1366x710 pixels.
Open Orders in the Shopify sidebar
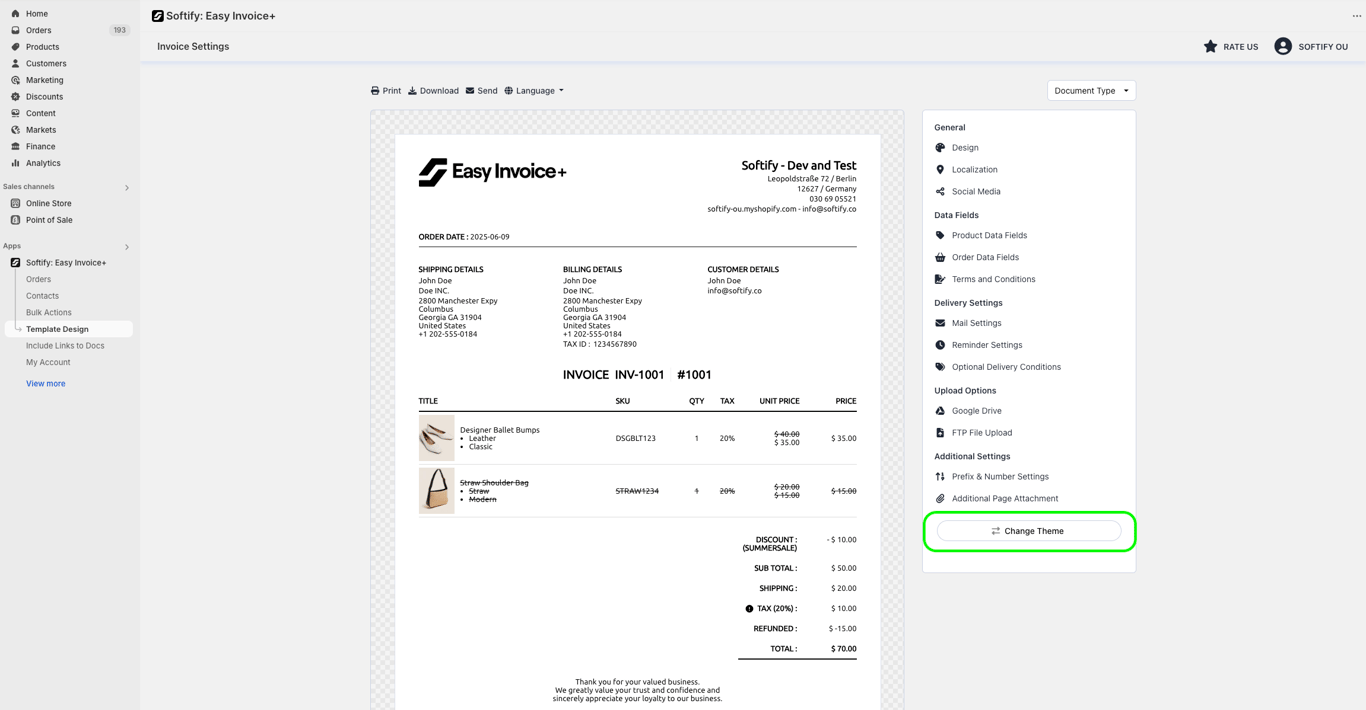(x=39, y=30)
